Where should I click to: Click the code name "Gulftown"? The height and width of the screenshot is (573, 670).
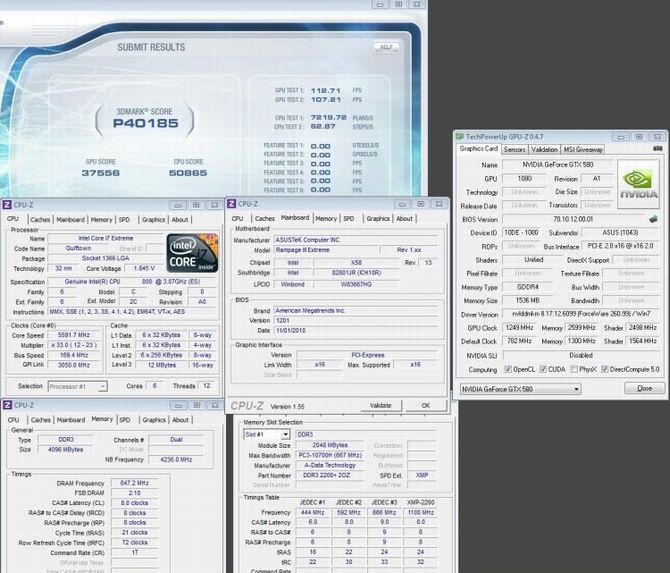(78, 248)
